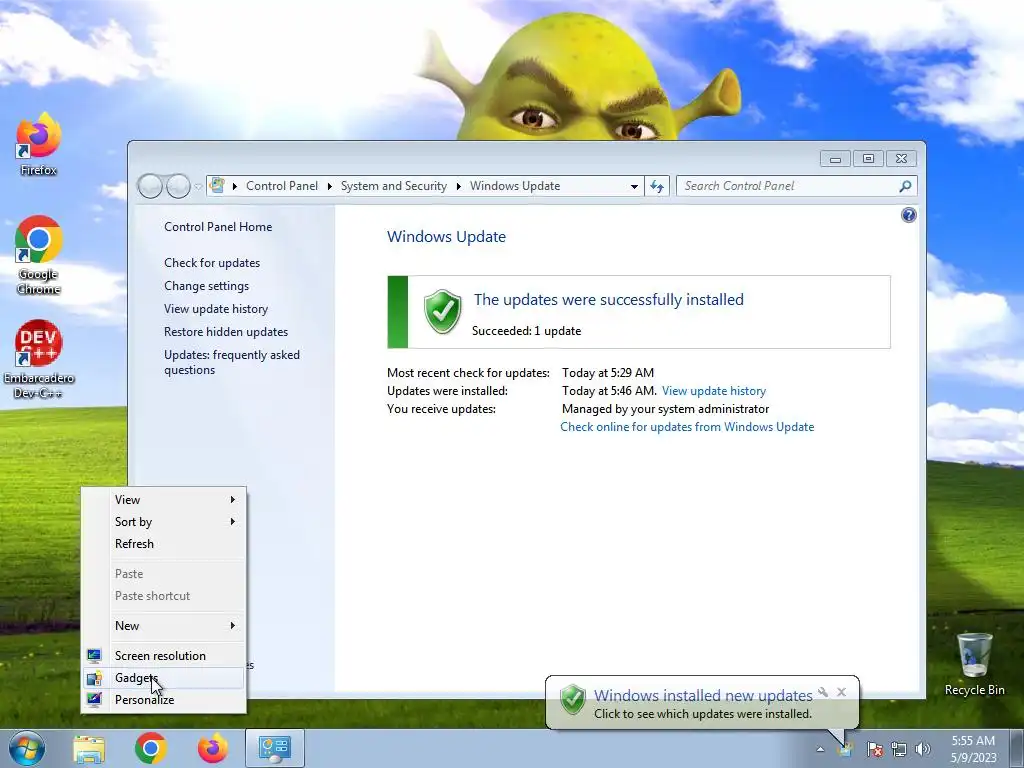Viewport: 1024px width, 768px height.
Task: Click View update history in sidebar
Action: [216, 309]
